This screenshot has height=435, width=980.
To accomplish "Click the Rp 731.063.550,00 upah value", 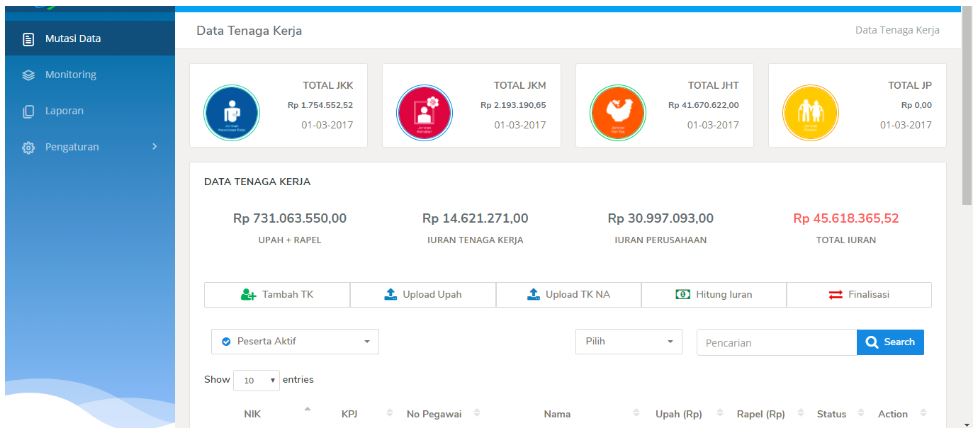I will tap(289, 219).
